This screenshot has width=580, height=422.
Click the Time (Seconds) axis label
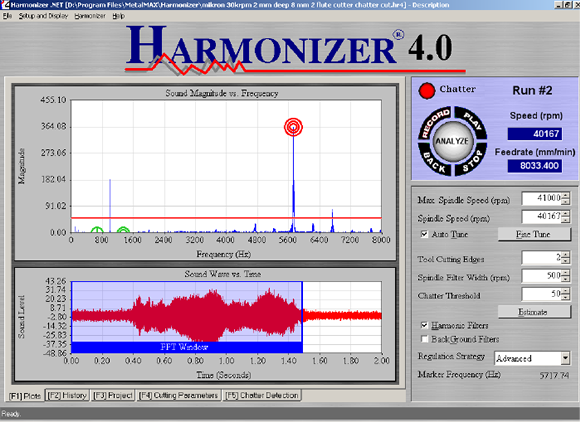[x=224, y=375]
